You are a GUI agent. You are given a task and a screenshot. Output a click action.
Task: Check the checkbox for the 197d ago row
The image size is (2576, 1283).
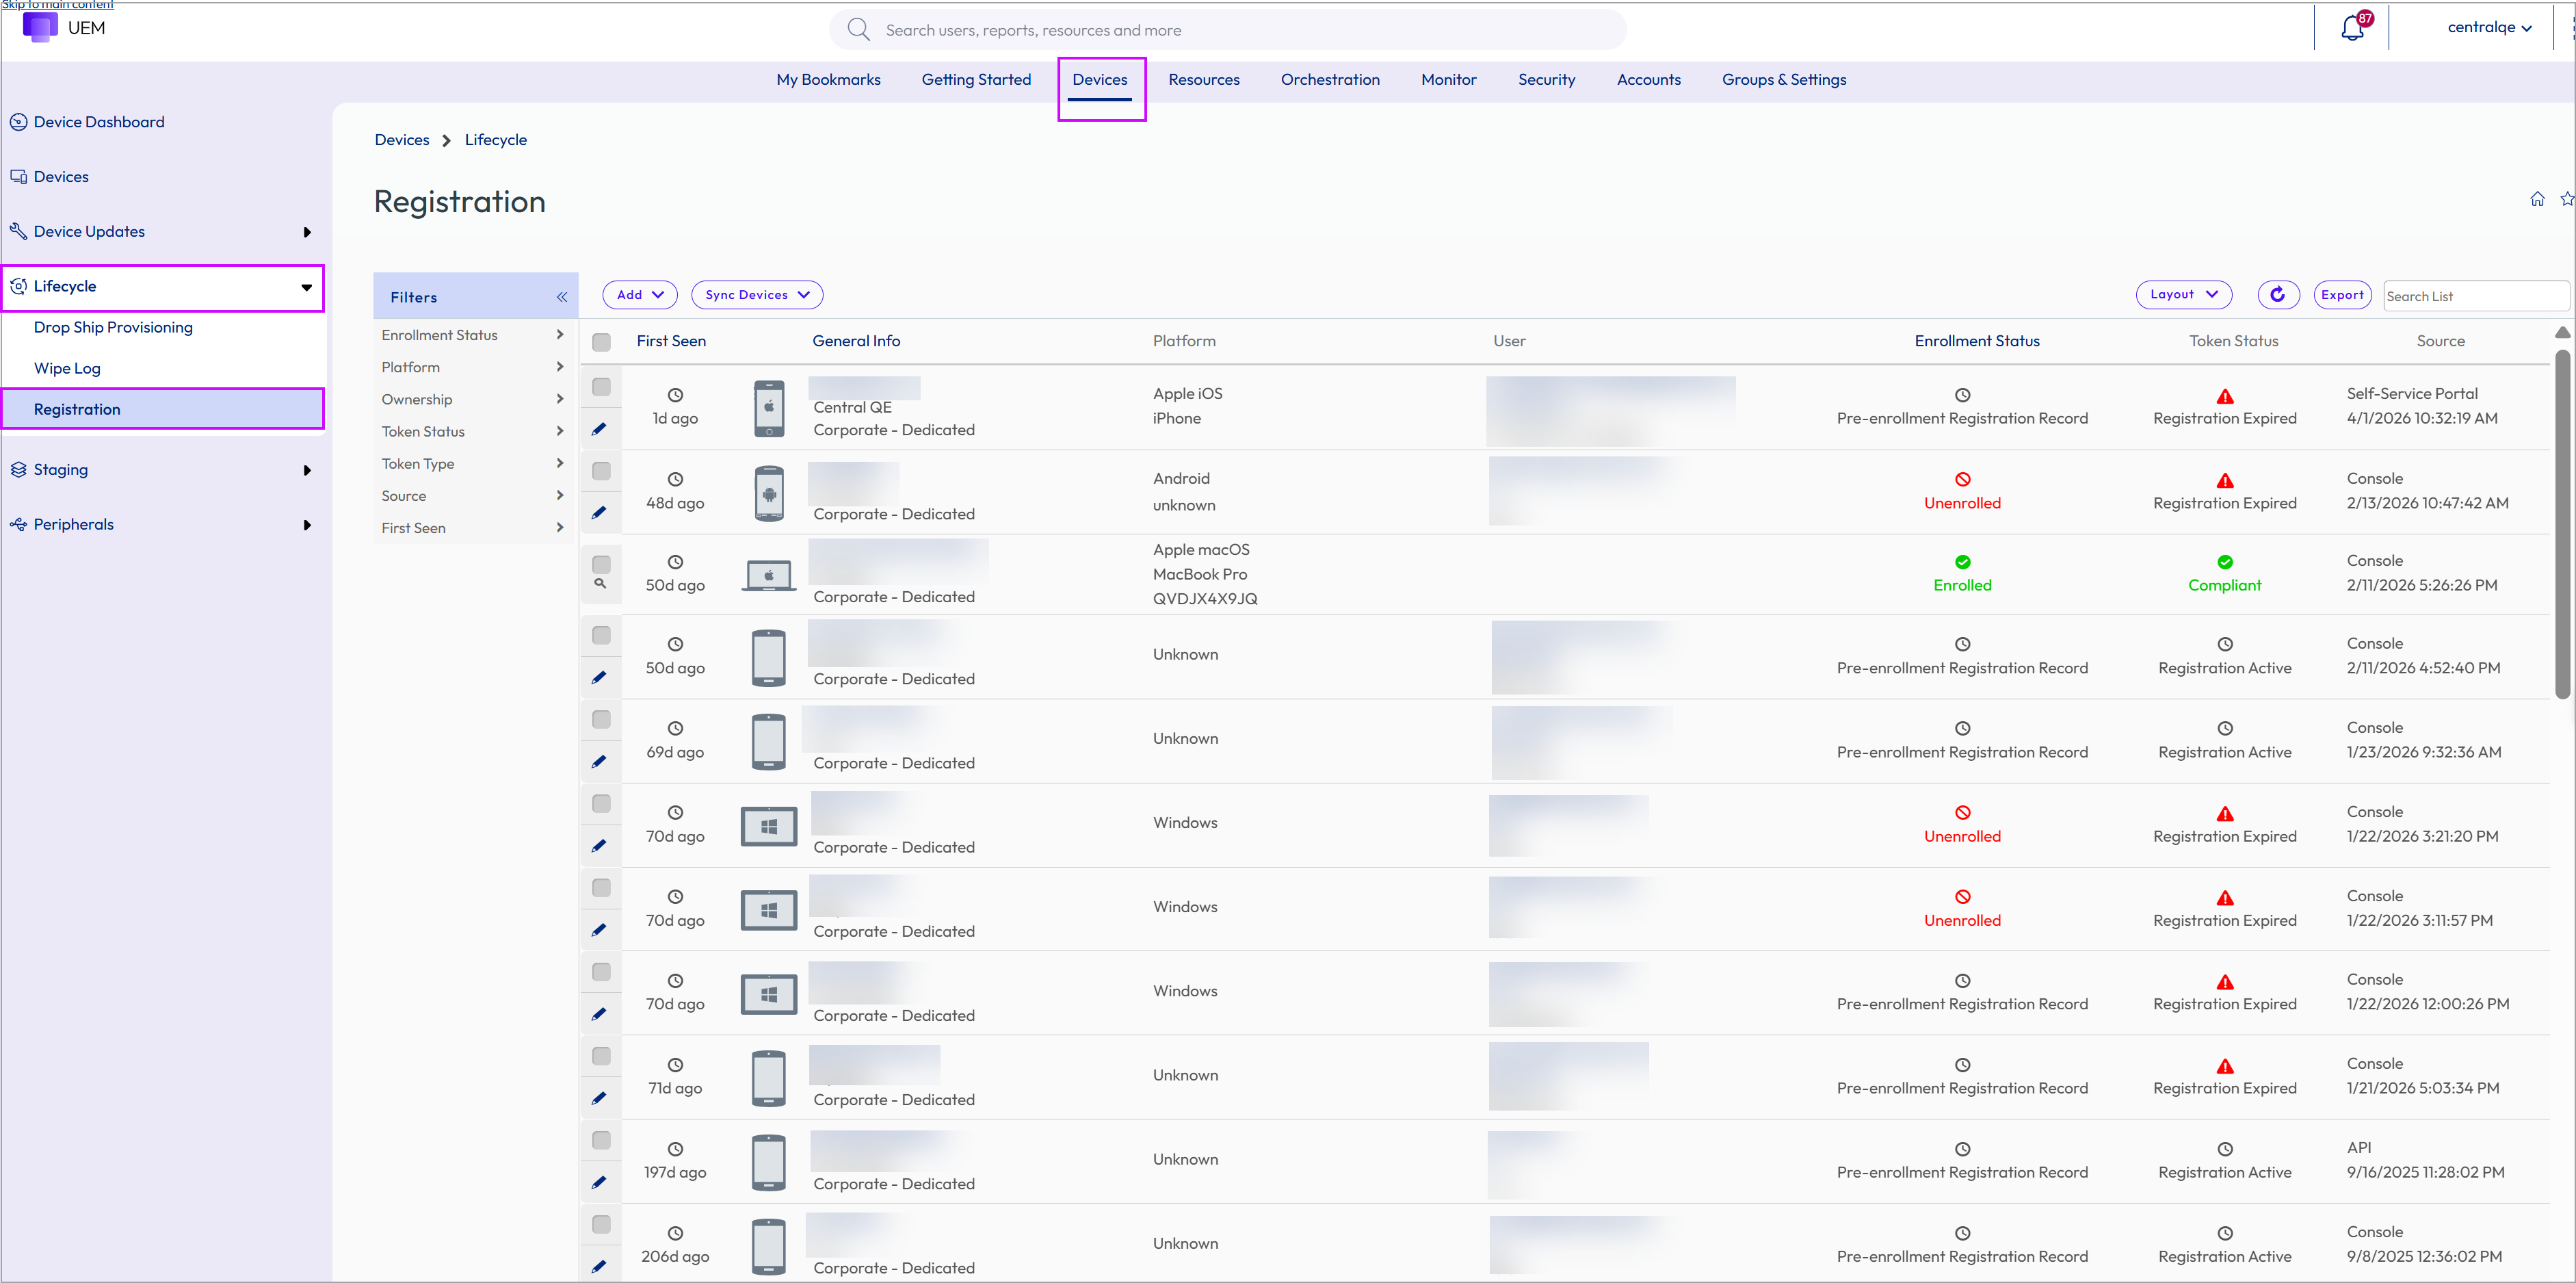[601, 1140]
